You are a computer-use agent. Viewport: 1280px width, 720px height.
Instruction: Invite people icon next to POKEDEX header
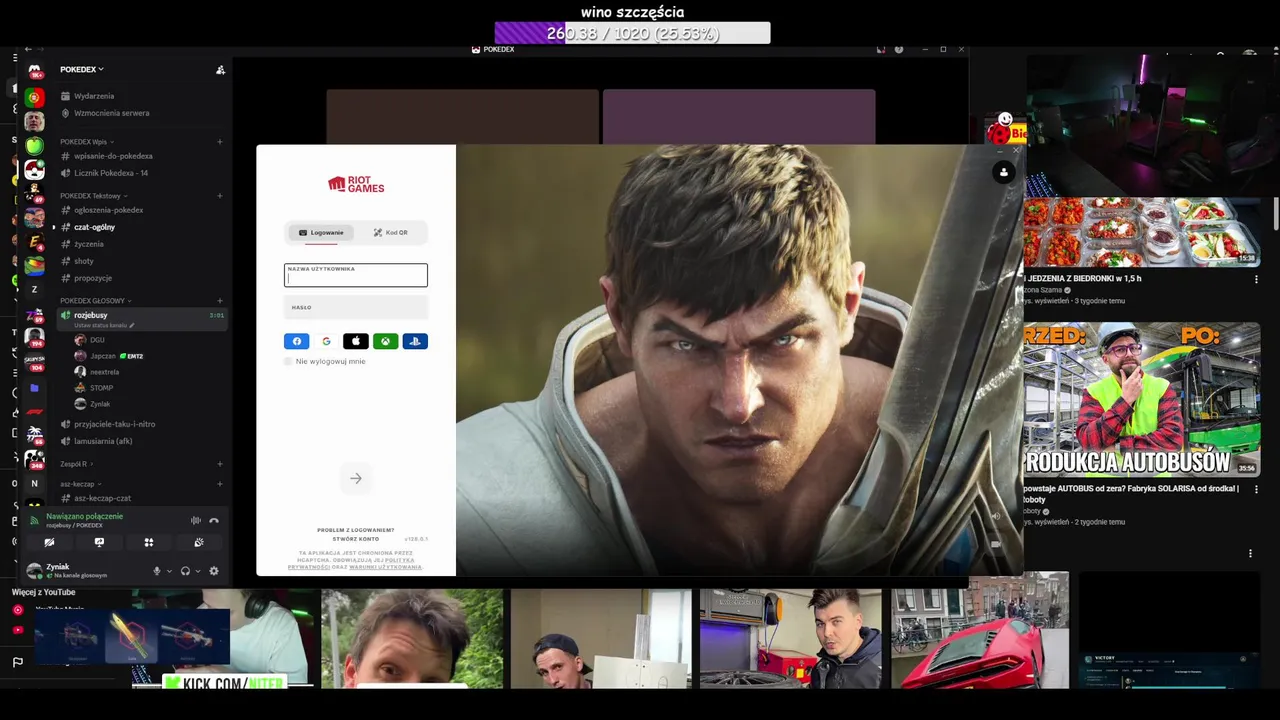(x=220, y=70)
